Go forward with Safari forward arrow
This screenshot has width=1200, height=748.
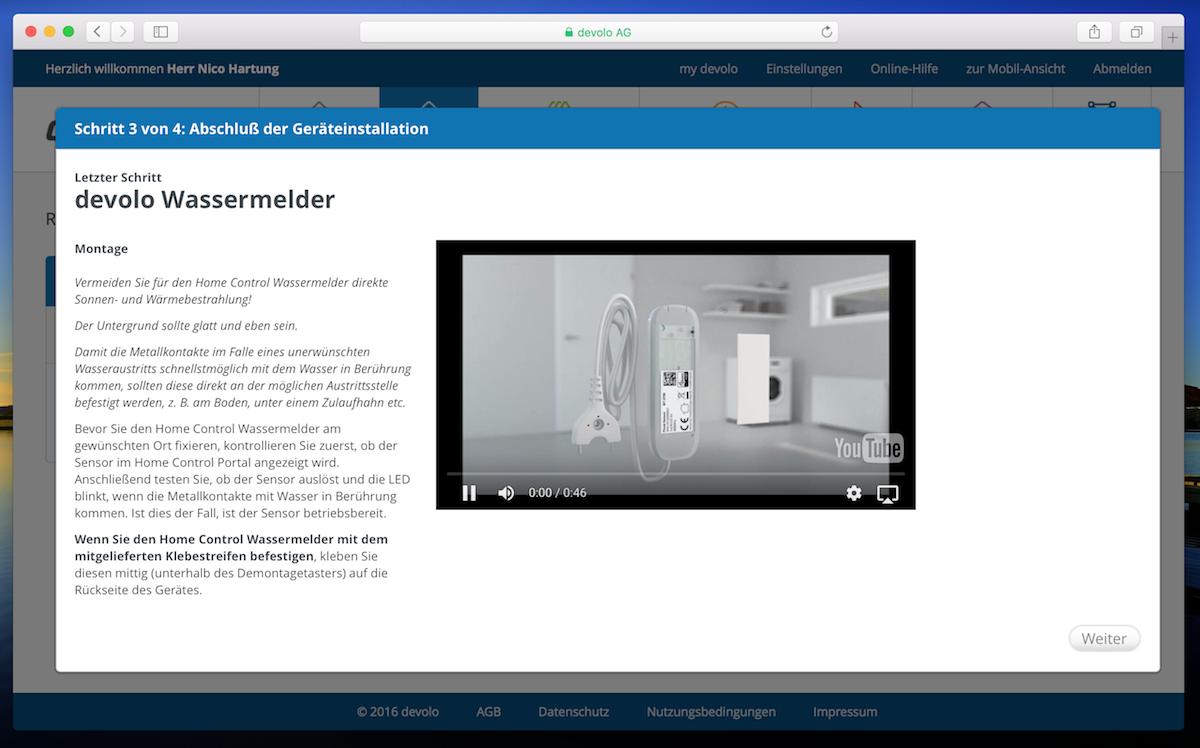pos(123,32)
